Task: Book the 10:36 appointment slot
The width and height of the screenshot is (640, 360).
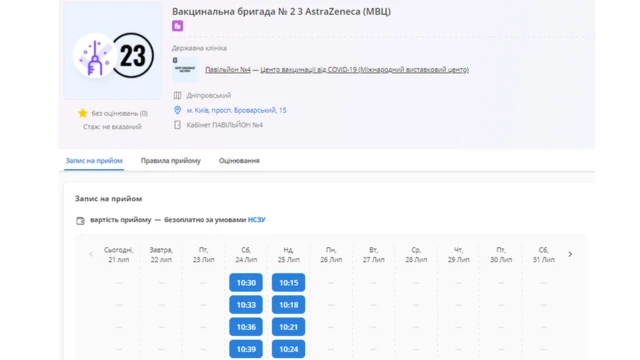Action: tap(246, 327)
